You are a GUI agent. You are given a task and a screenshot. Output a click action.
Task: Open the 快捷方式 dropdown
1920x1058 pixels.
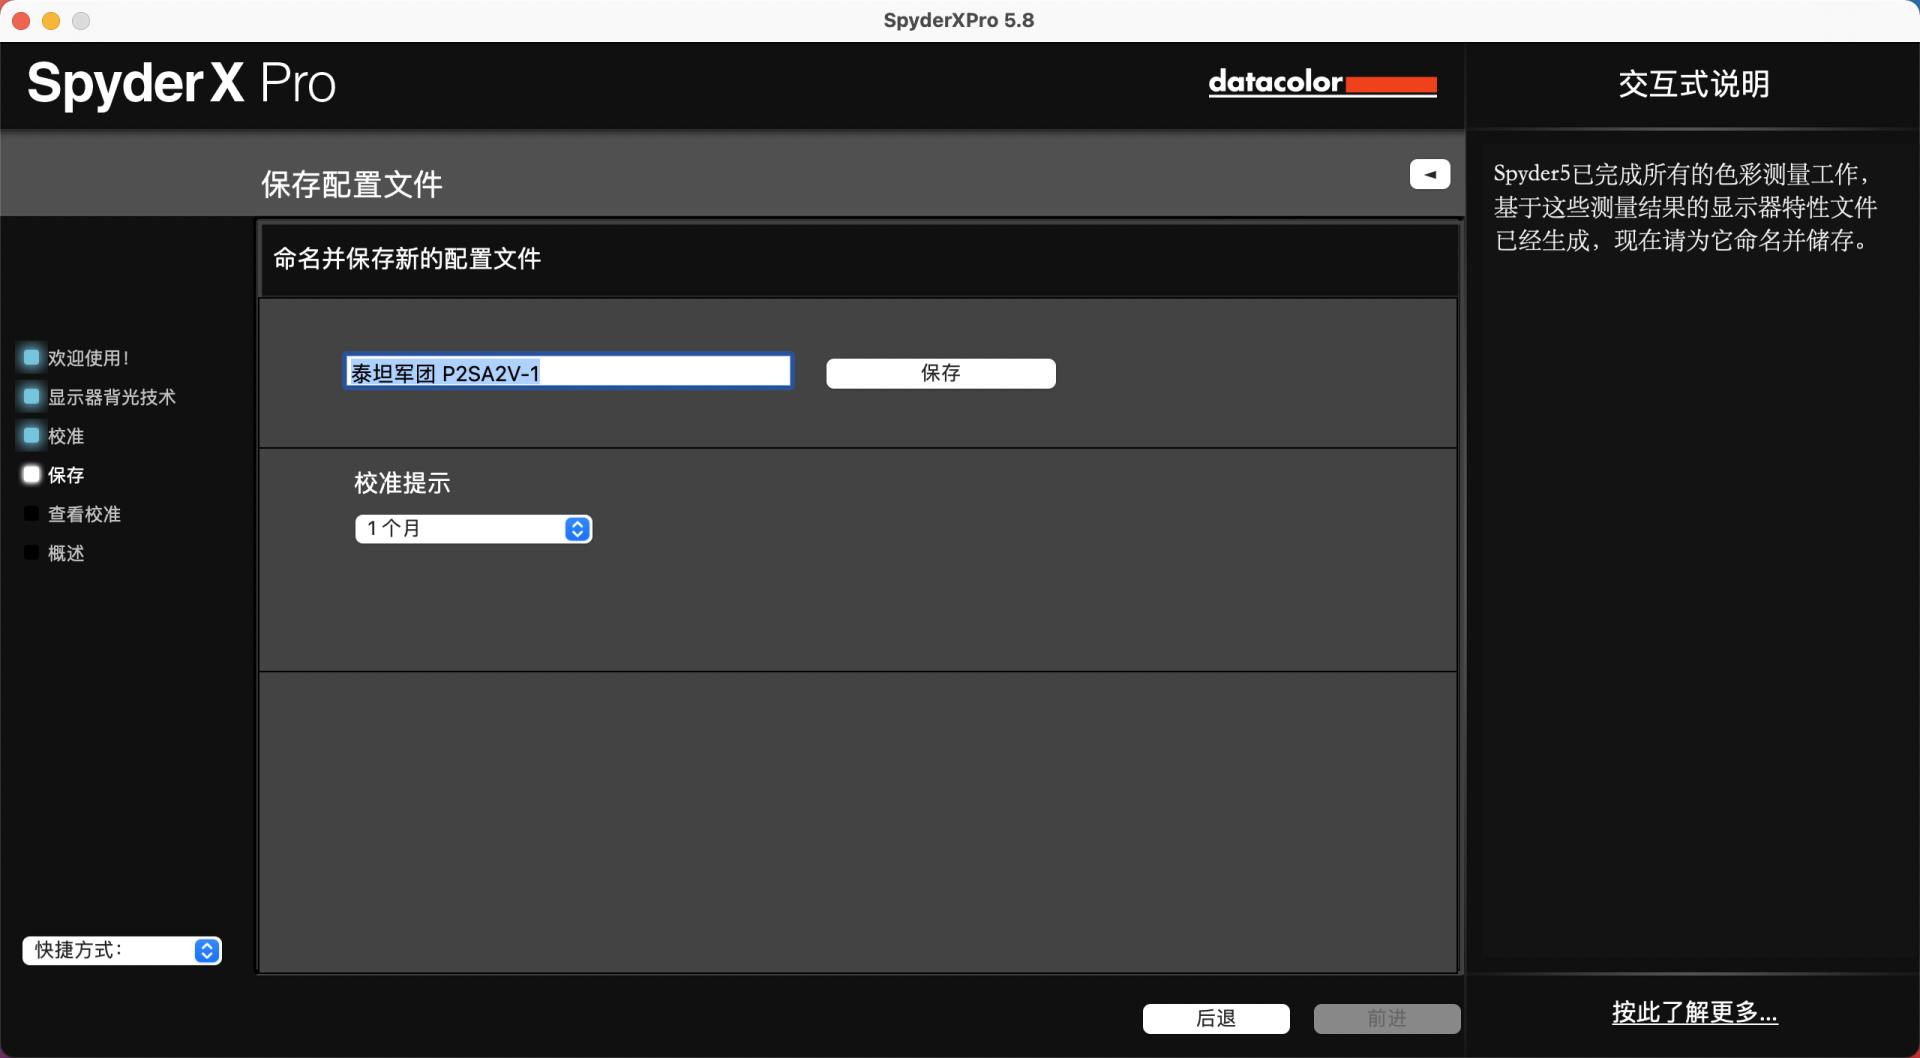[121, 950]
